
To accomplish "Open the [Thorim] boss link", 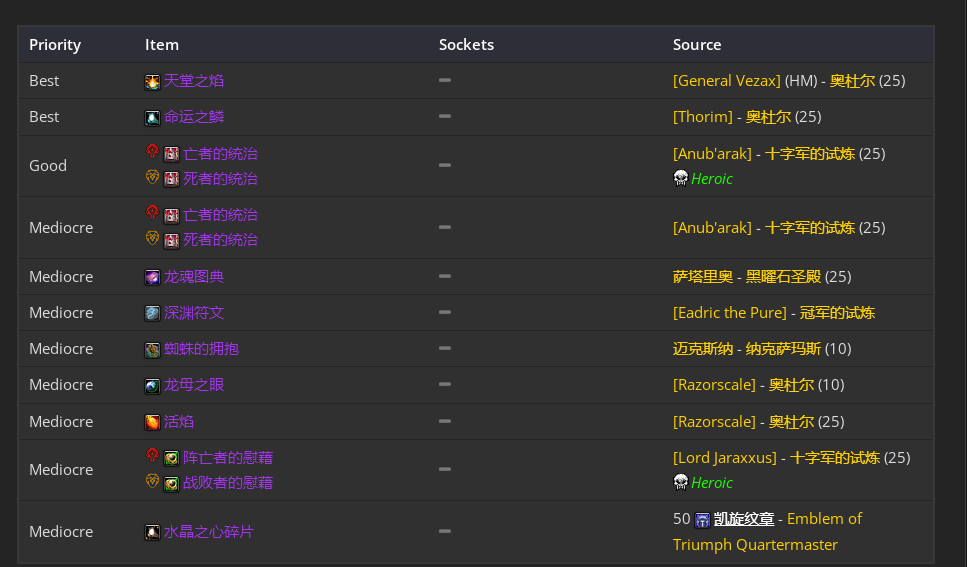I will point(702,117).
